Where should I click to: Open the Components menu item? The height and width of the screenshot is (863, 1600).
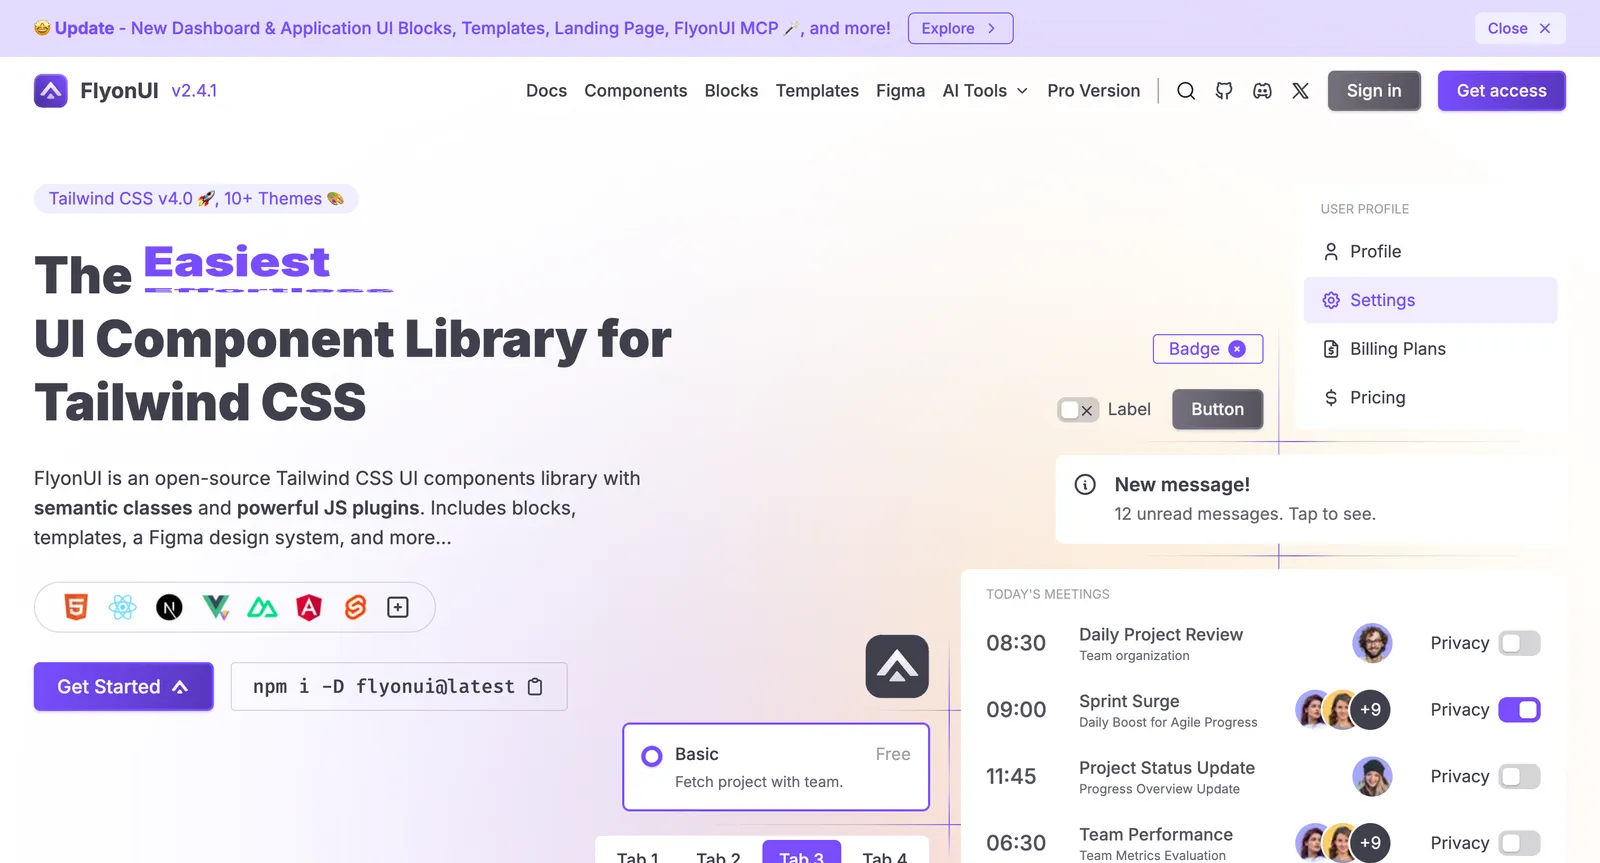[x=636, y=91]
